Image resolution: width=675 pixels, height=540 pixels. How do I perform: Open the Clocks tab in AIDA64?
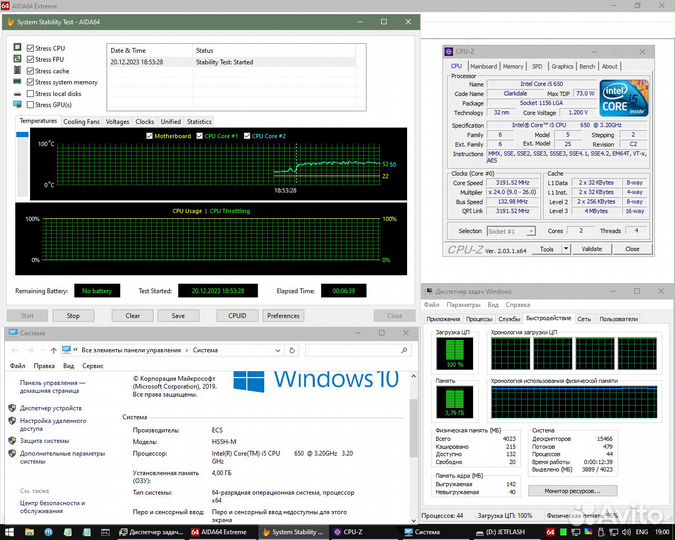[145, 122]
